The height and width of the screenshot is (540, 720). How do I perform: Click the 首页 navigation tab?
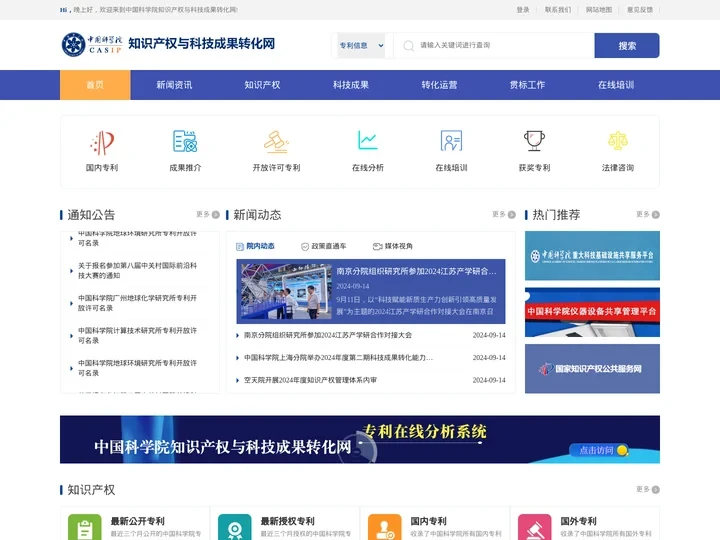[95, 85]
